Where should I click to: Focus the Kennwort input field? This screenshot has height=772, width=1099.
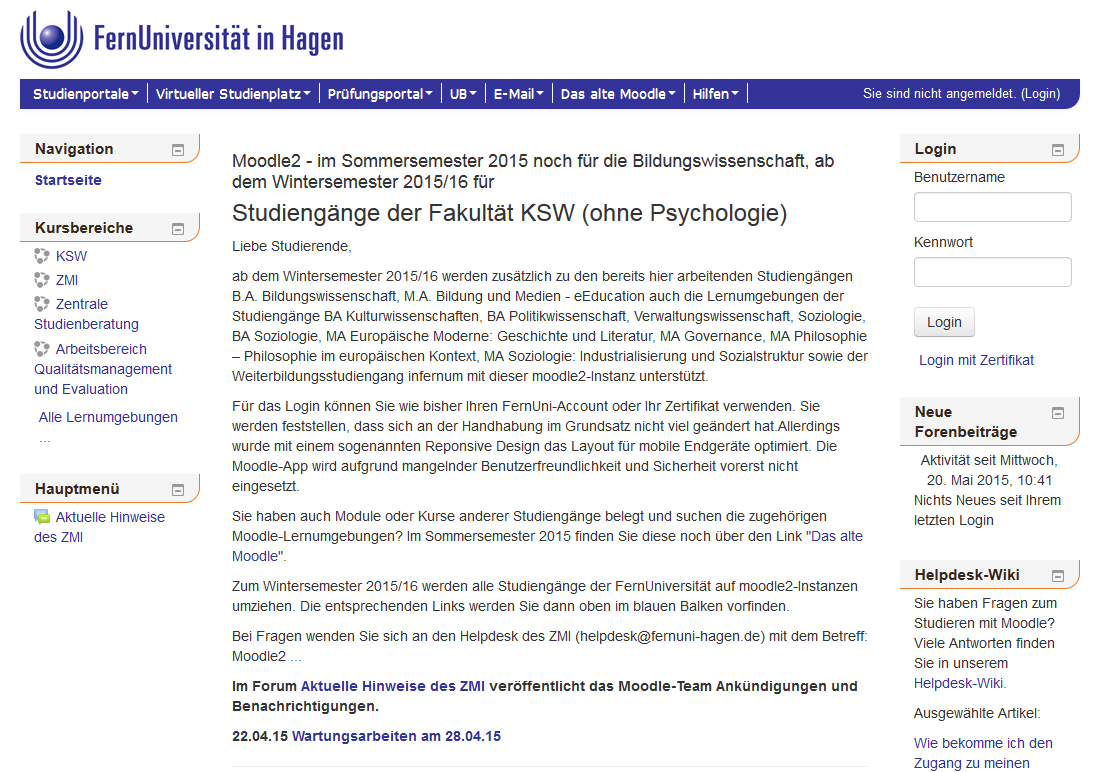pyautogui.click(x=992, y=272)
